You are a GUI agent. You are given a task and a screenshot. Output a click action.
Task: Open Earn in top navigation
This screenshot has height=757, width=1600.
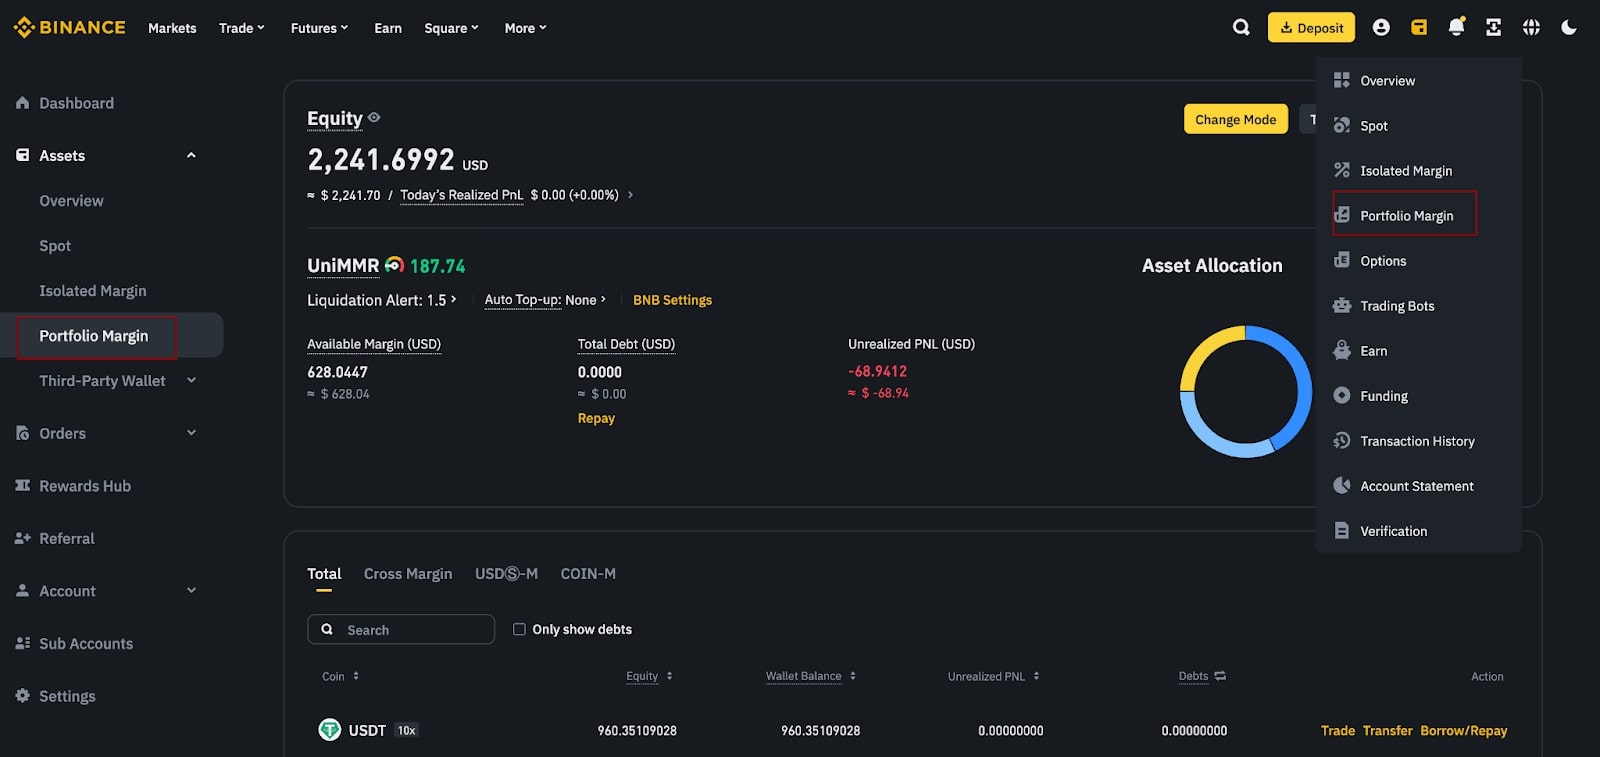[x=388, y=28]
